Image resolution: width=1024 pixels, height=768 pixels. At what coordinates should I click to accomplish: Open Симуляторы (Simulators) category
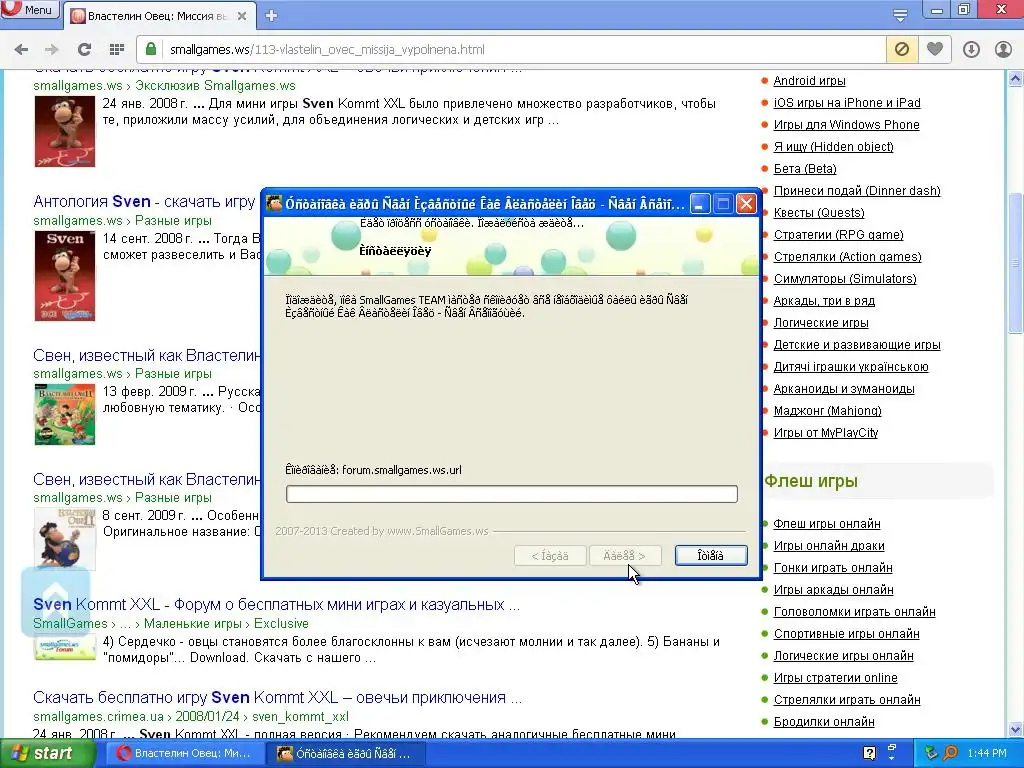point(845,279)
